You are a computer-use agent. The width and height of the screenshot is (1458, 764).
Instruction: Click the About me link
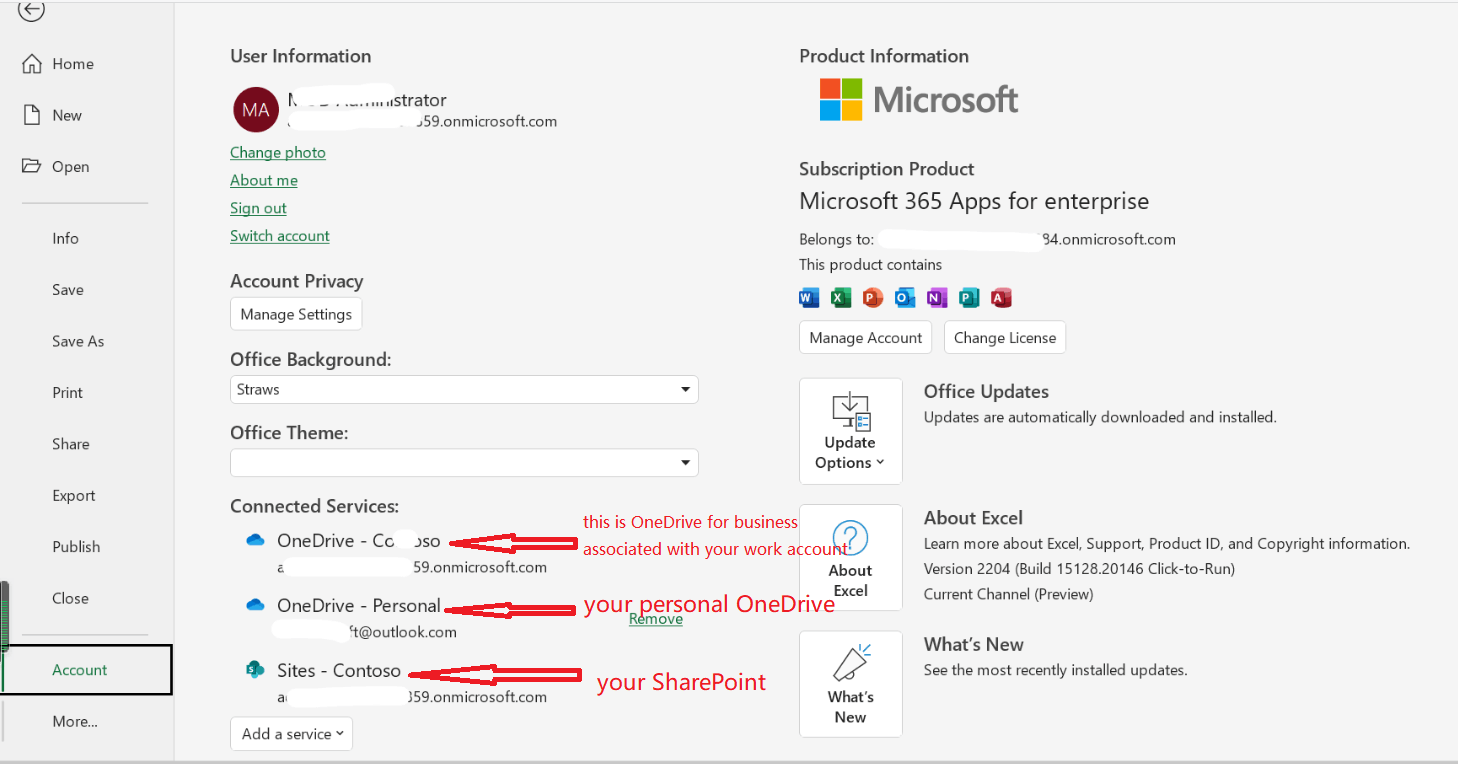(x=264, y=180)
